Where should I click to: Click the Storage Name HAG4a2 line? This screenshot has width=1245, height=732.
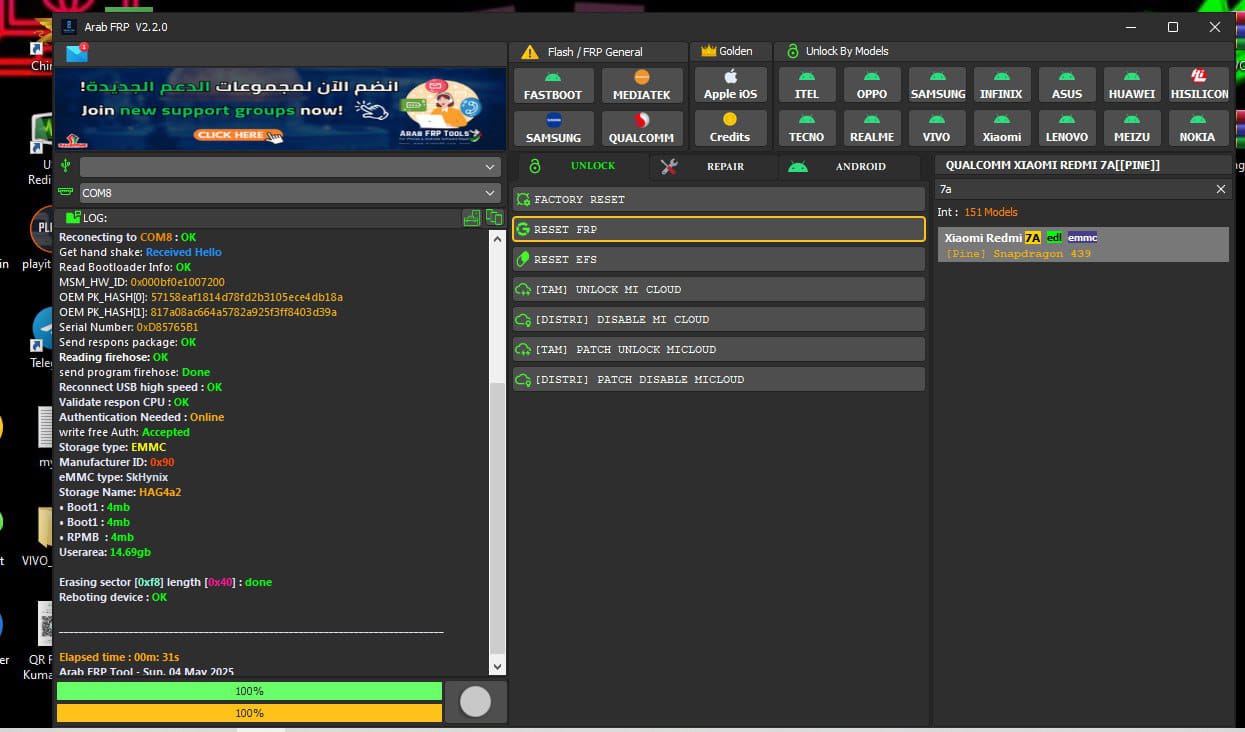(120, 492)
